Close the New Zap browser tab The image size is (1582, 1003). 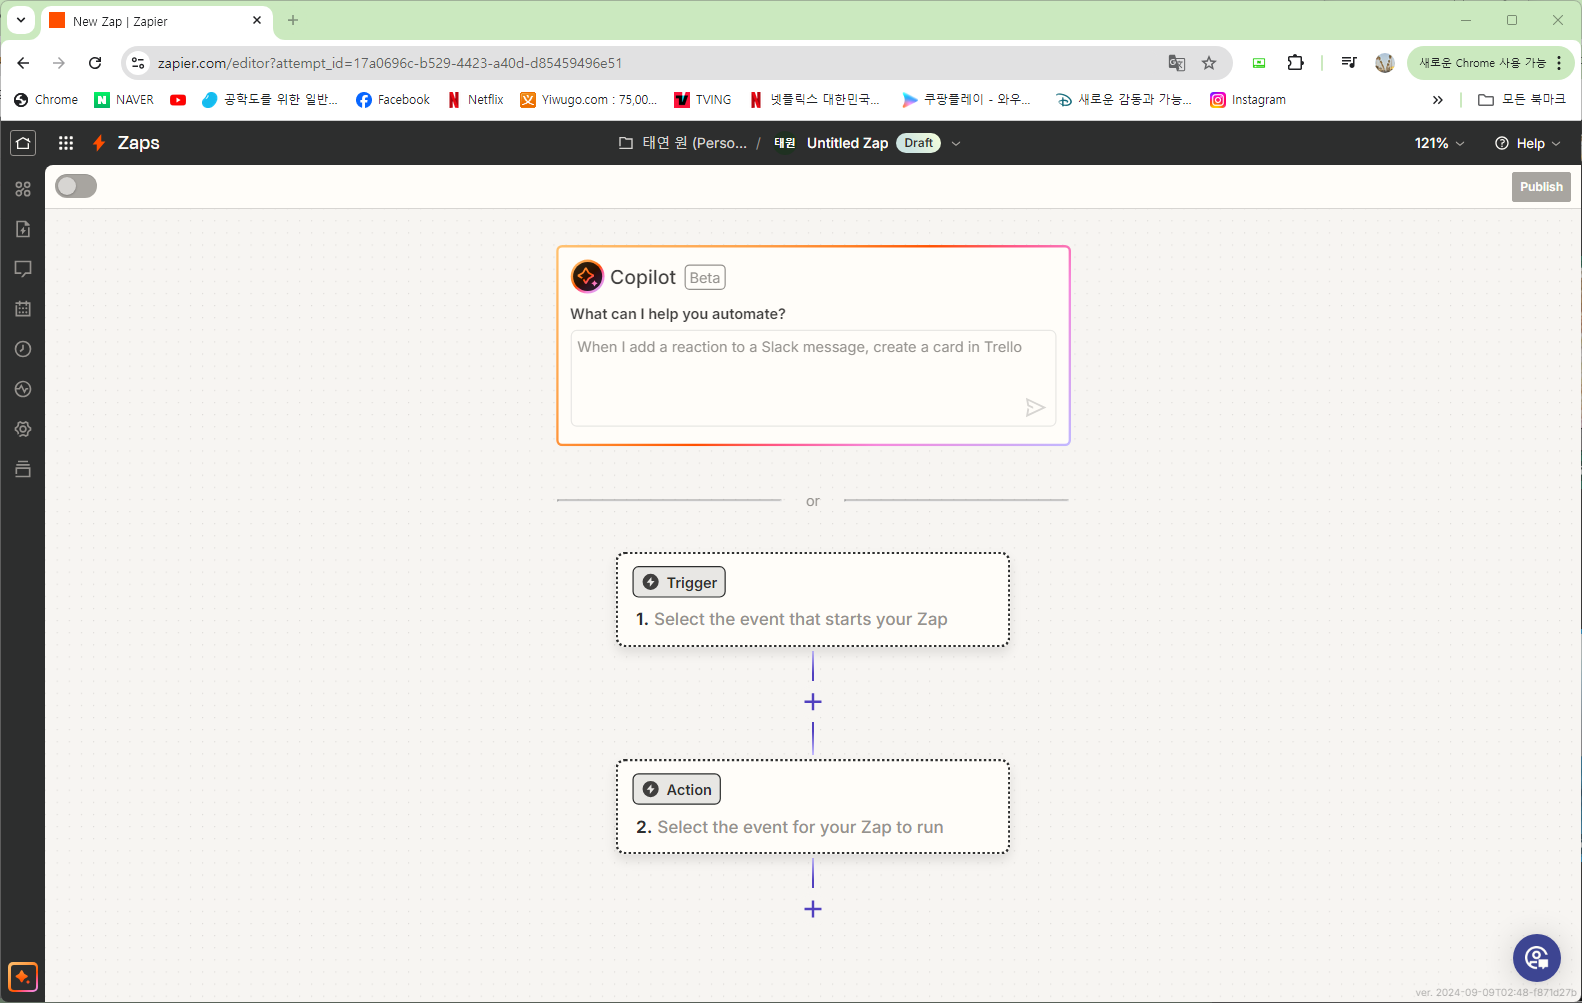(257, 20)
